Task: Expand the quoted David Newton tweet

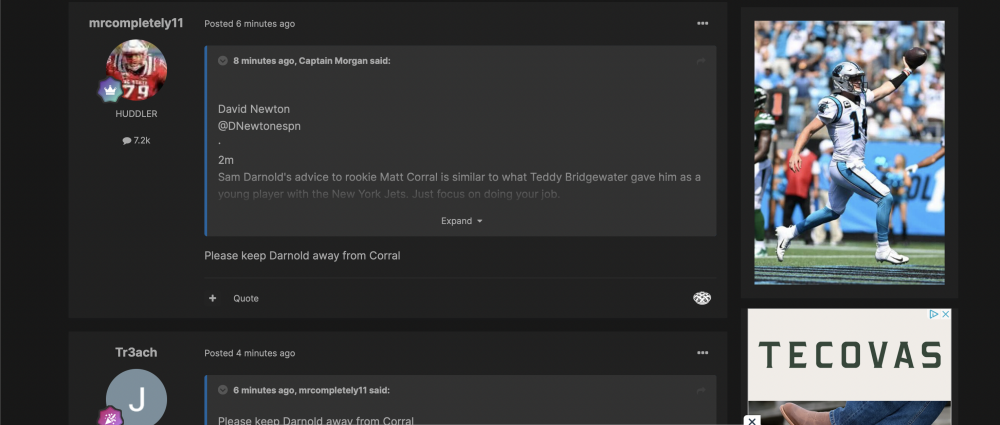Action: [461, 221]
